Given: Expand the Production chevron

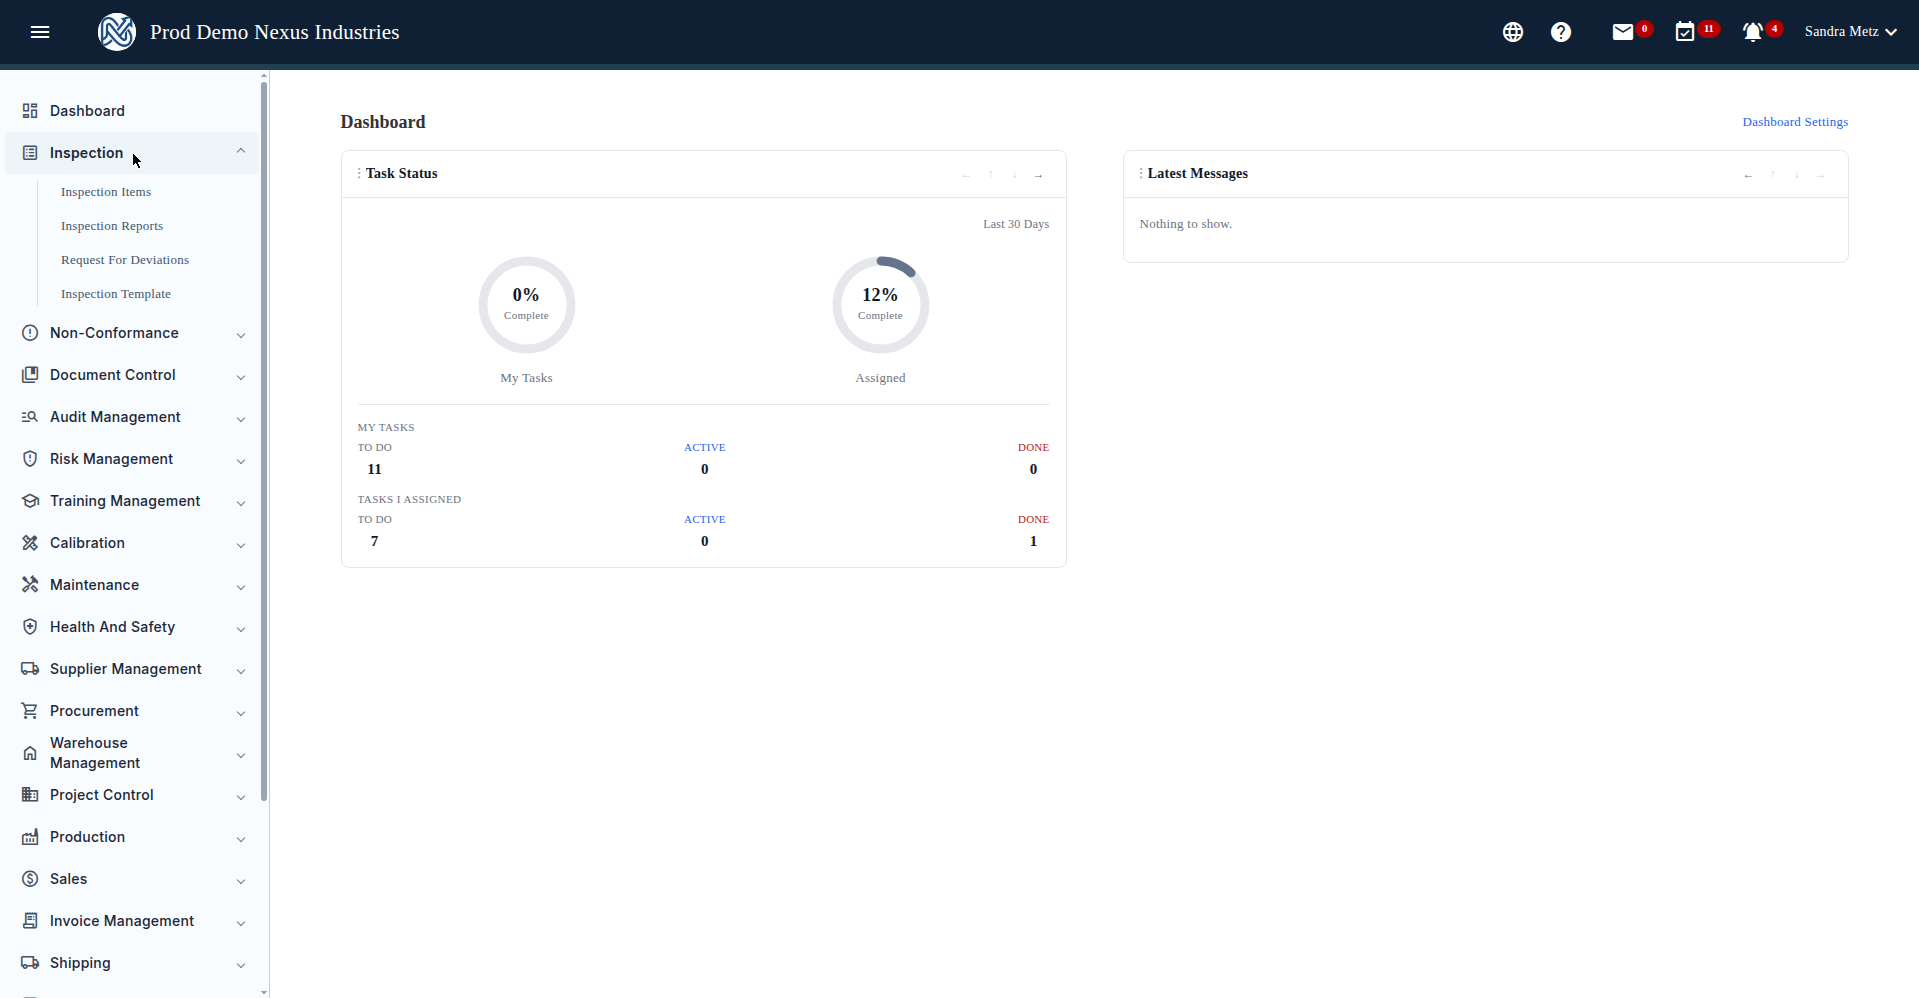Looking at the screenshot, I should [241, 839].
